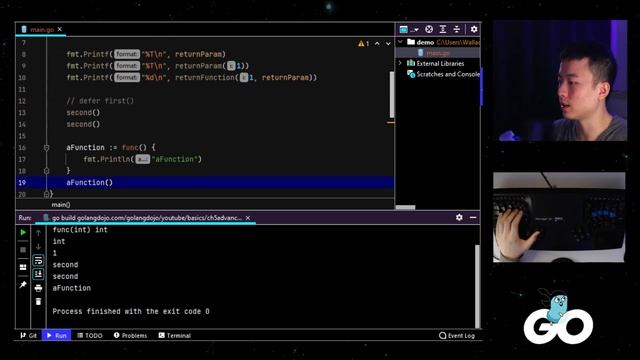Open the TODO tool window
This screenshot has height=360, width=640.
coord(90,335)
